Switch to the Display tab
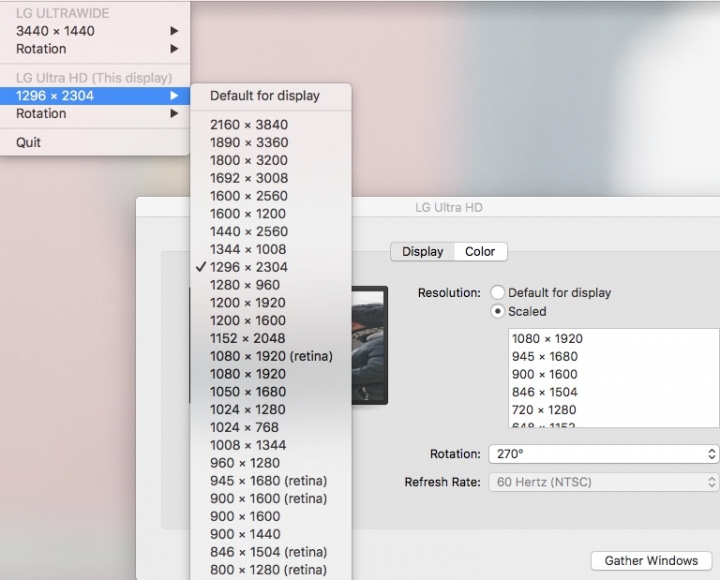 [422, 252]
